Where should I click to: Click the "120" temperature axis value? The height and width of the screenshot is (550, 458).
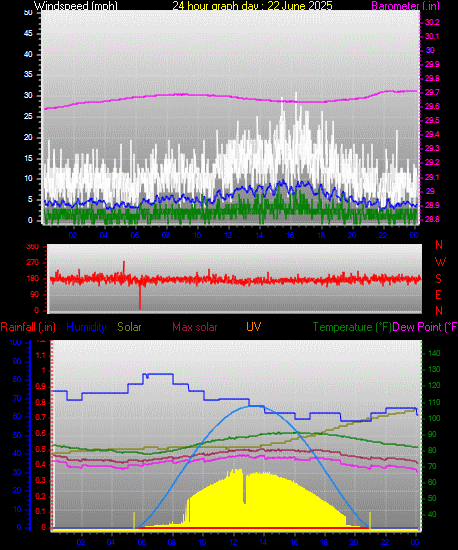click(x=435, y=385)
